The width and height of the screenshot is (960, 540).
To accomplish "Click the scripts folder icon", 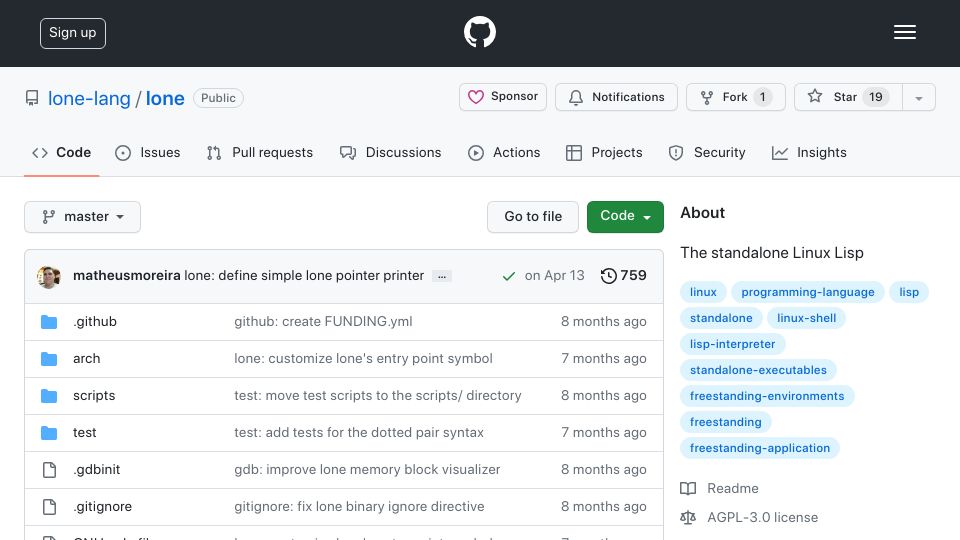I will pos(49,396).
